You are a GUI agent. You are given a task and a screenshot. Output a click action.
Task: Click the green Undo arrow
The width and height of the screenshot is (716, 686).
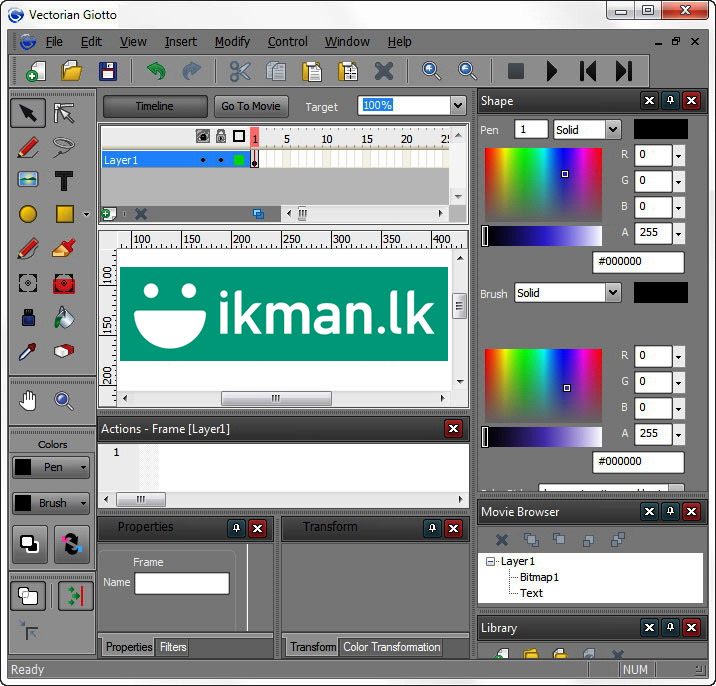pyautogui.click(x=156, y=71)
